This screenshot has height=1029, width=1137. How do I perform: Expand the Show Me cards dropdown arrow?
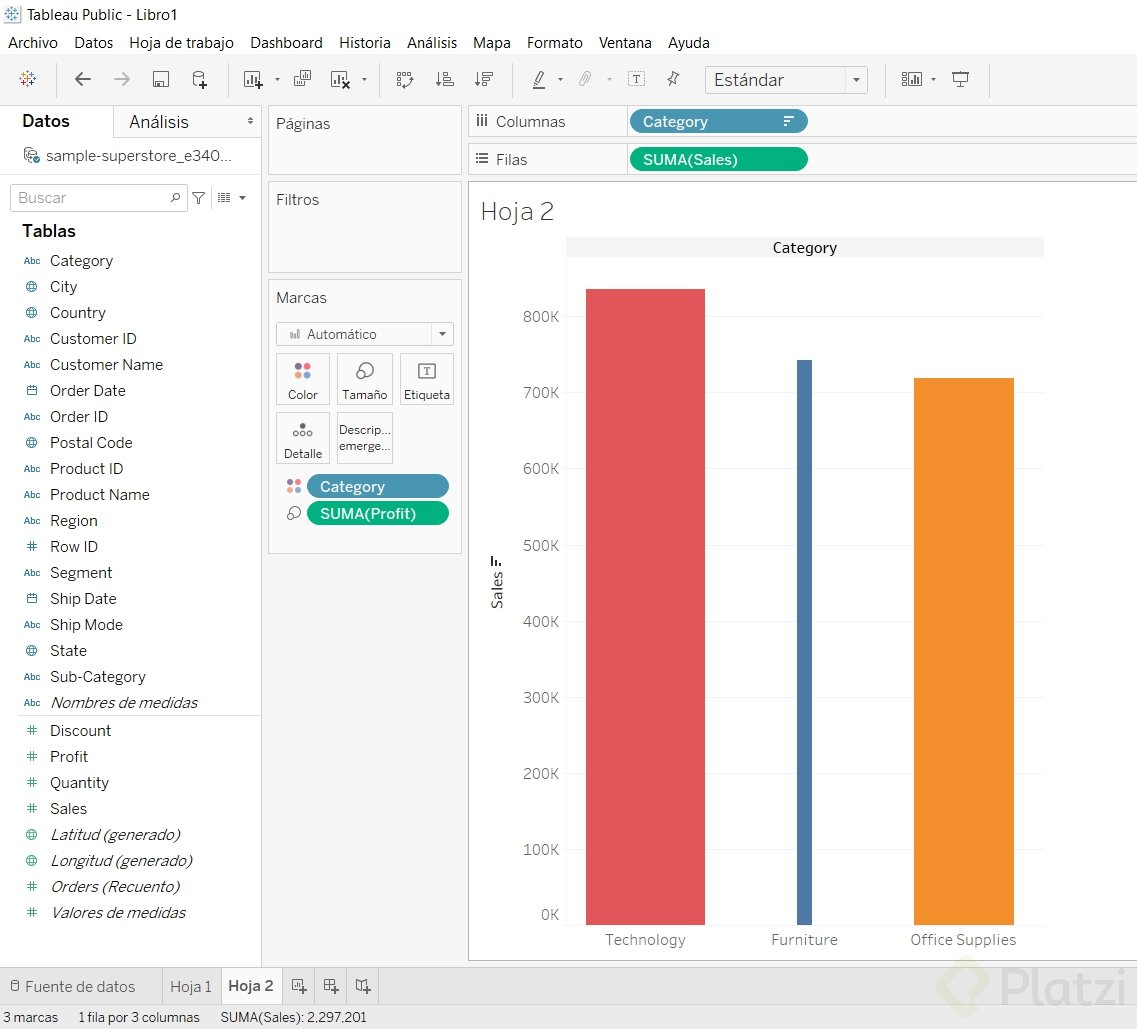tap(933, 79)
